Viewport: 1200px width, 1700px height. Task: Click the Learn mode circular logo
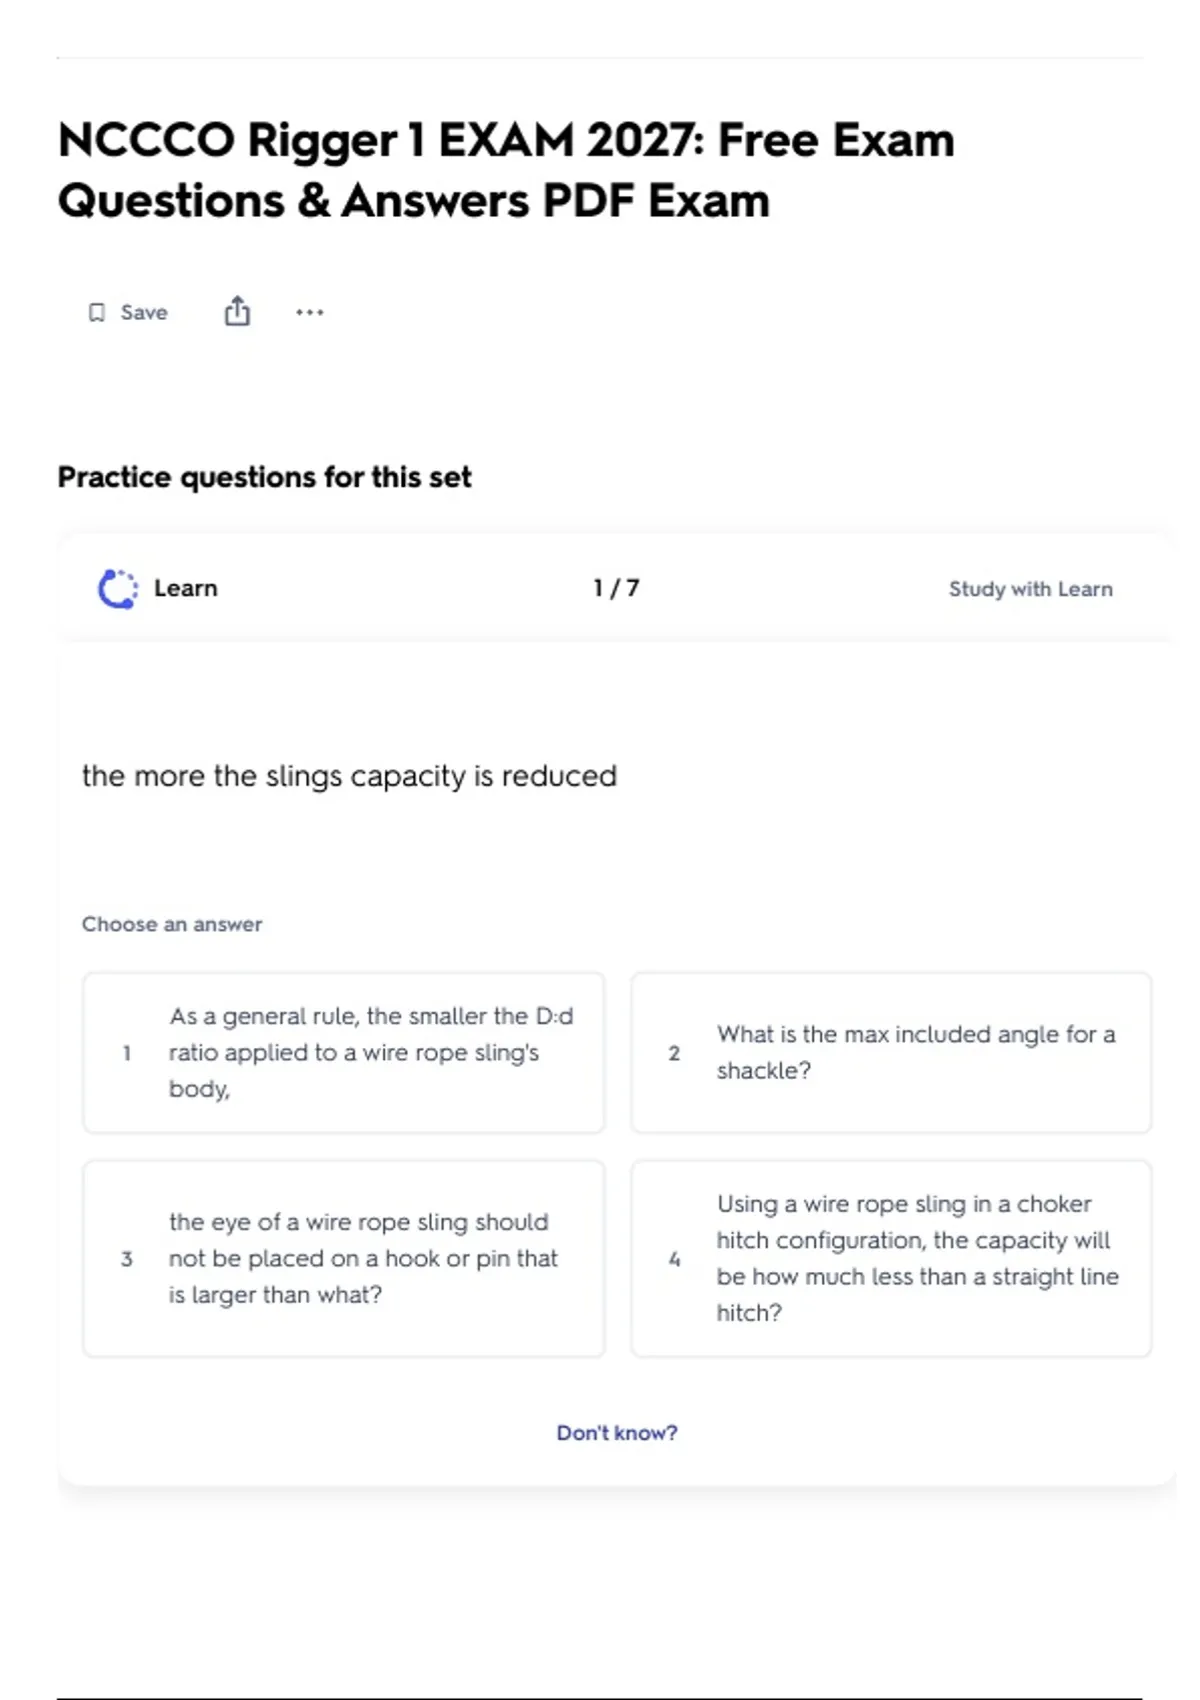(x=118, y=589)
